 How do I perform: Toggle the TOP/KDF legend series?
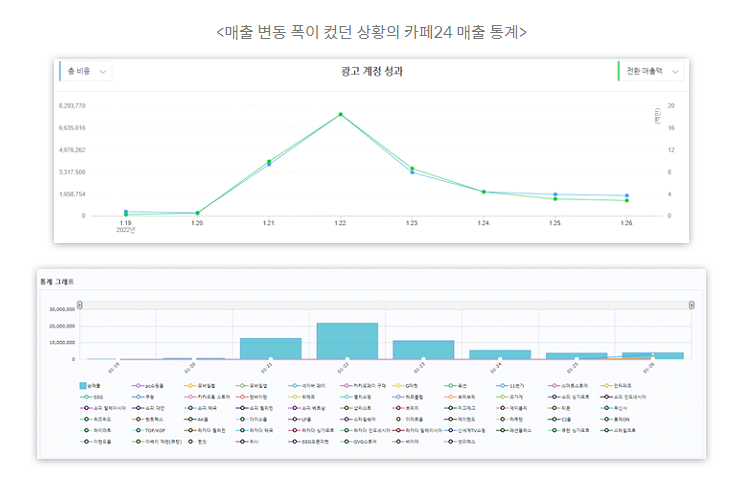pyautogui.click(x=149, y=430)
